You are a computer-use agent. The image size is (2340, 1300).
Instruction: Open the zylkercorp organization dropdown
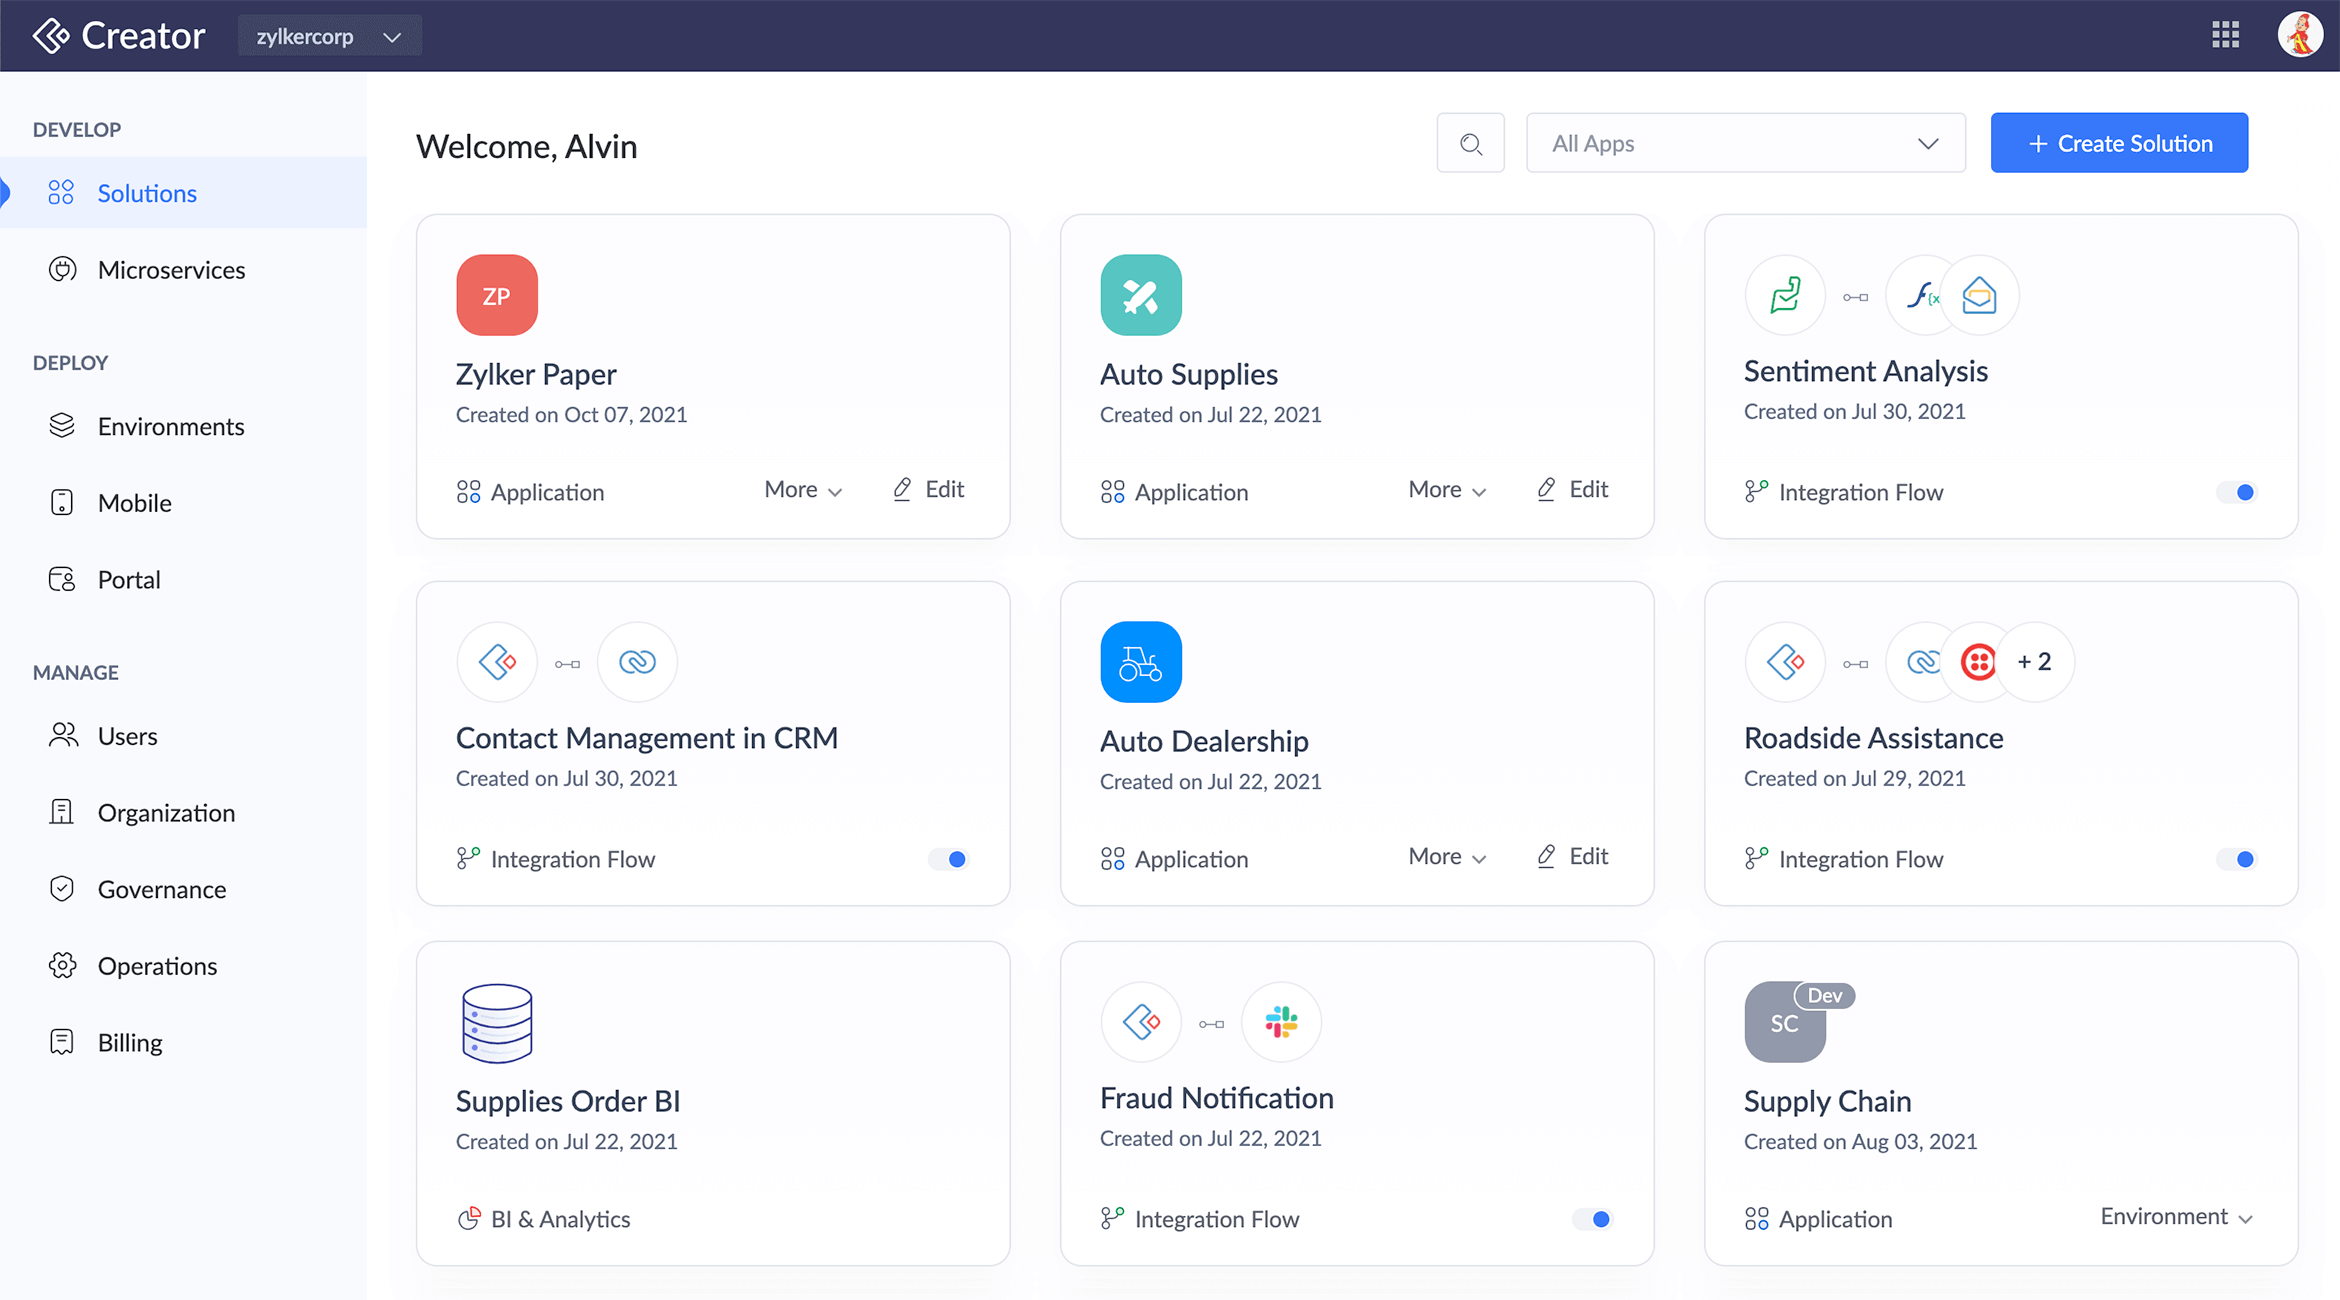pyautogui.click(x=330, y=35)
